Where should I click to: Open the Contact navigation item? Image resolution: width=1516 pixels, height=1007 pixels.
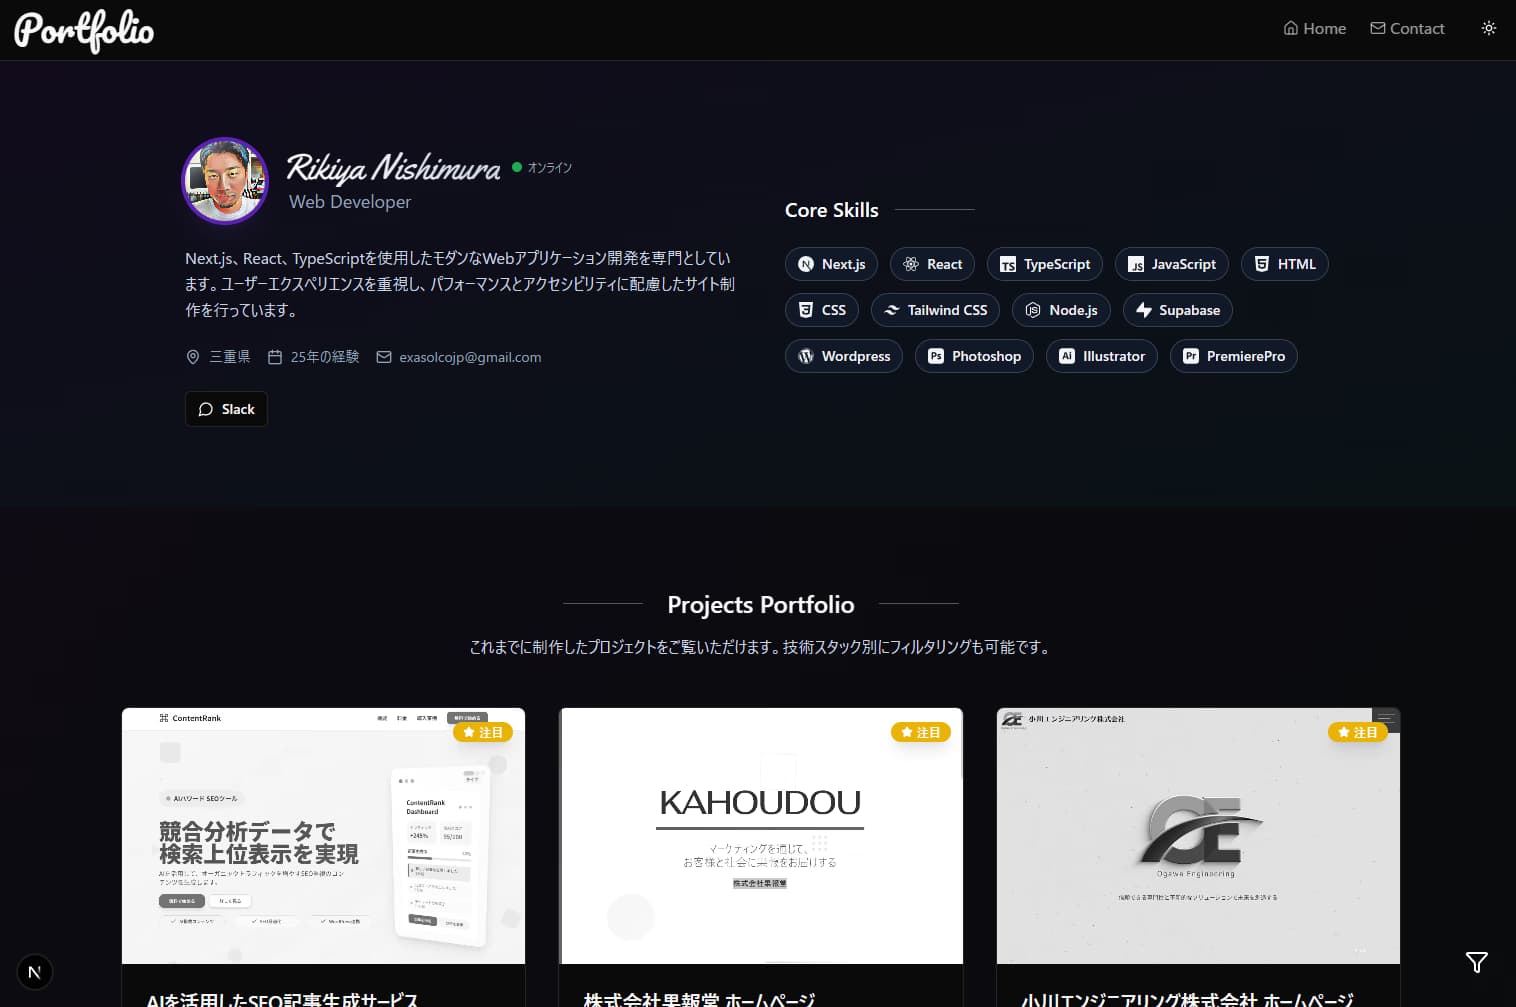pos(1407,29)
